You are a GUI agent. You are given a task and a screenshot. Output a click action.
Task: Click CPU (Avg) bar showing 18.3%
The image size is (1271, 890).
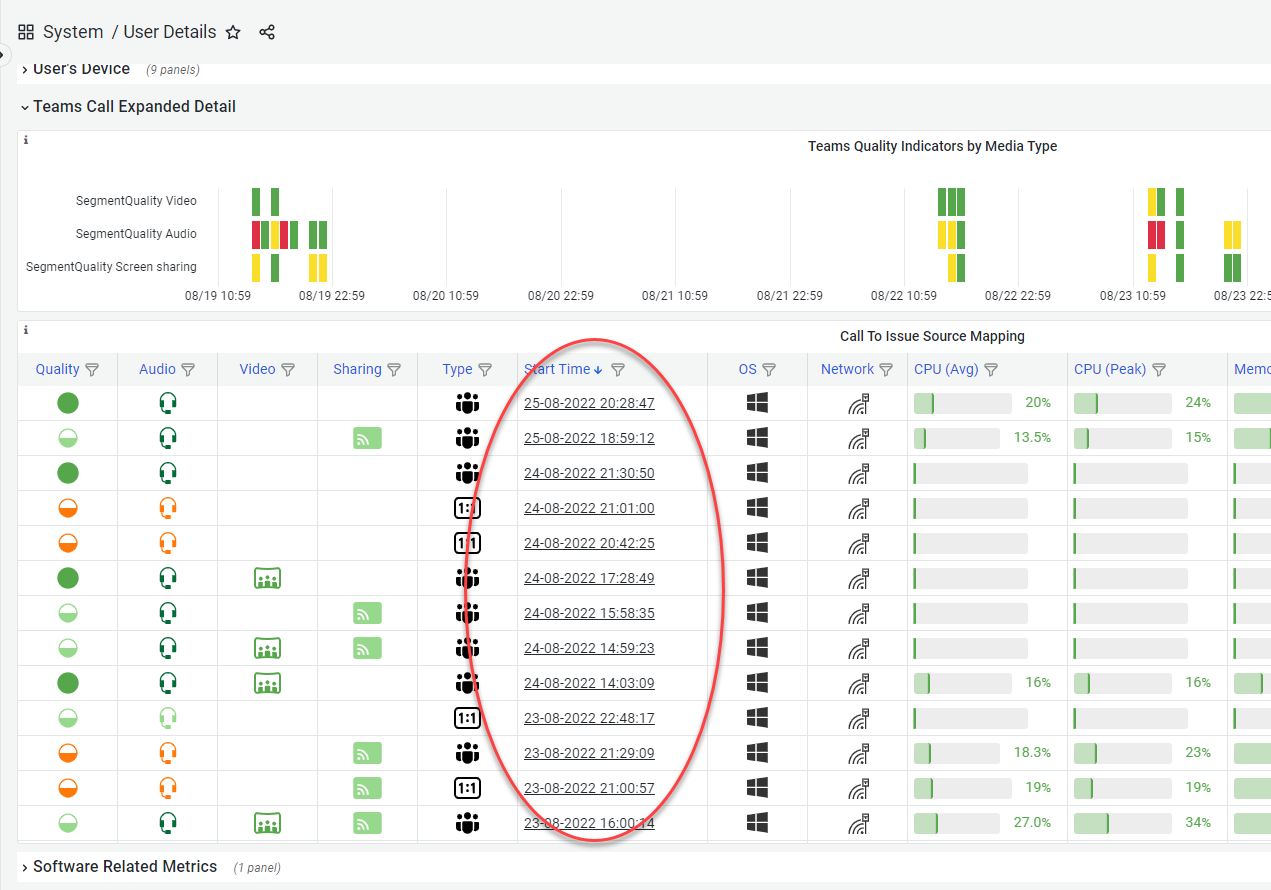(x=957, y=753)
